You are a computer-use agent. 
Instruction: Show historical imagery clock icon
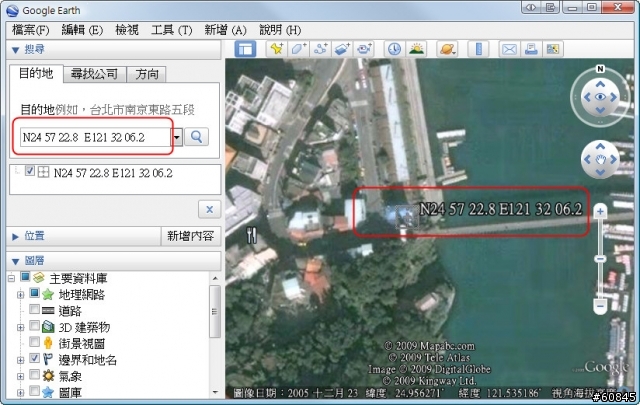[x=394, y=49]
